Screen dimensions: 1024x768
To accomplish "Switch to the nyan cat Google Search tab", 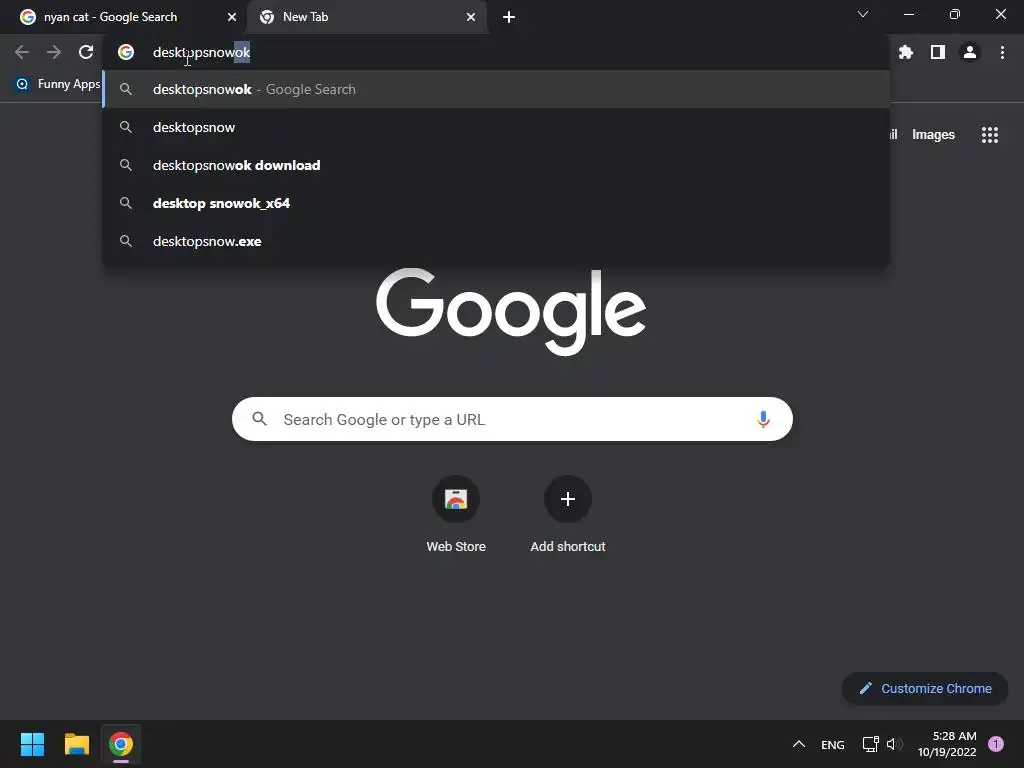I will point(124,17).
